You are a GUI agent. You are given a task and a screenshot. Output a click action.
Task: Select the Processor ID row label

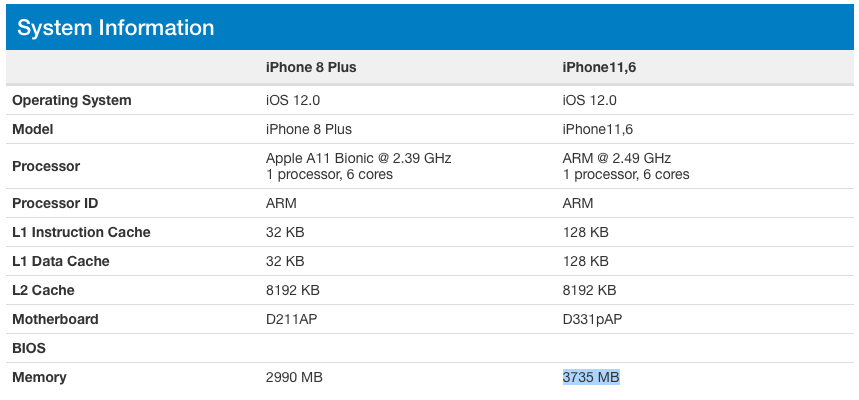point(55,203)
